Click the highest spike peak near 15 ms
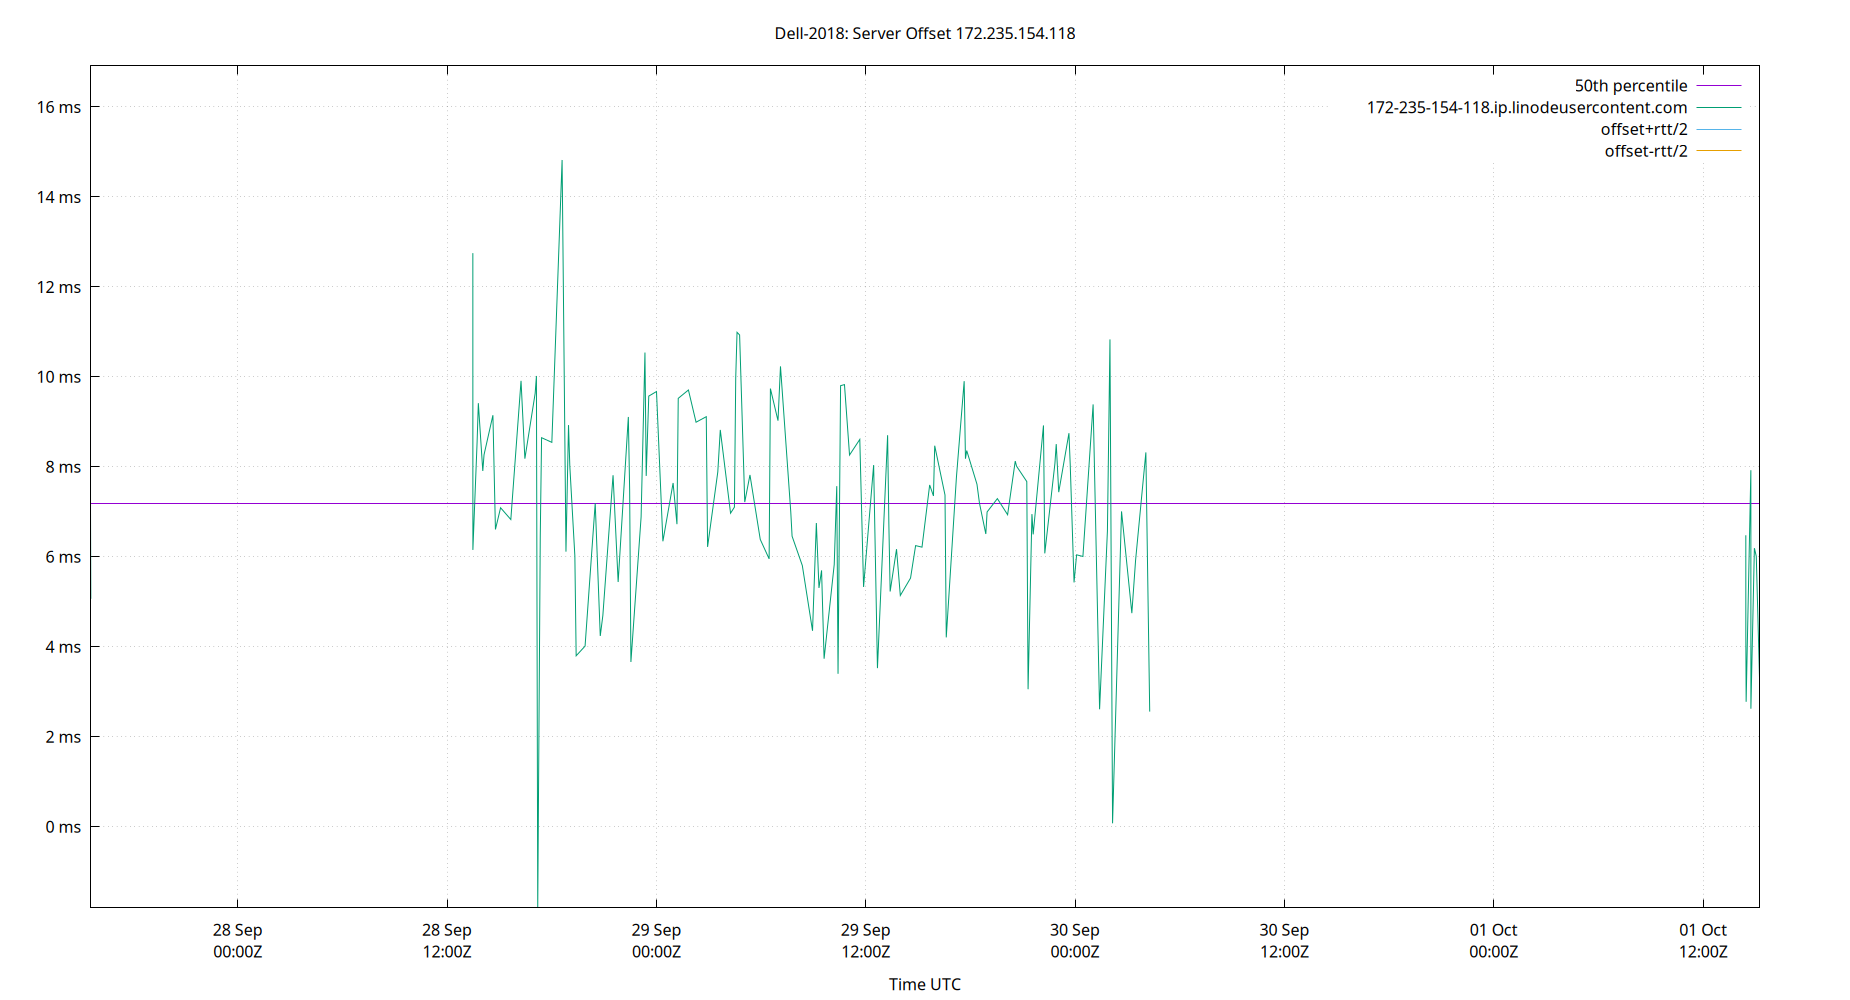This screenshot has height=1000, width=1850. click(x=562, y=161)
